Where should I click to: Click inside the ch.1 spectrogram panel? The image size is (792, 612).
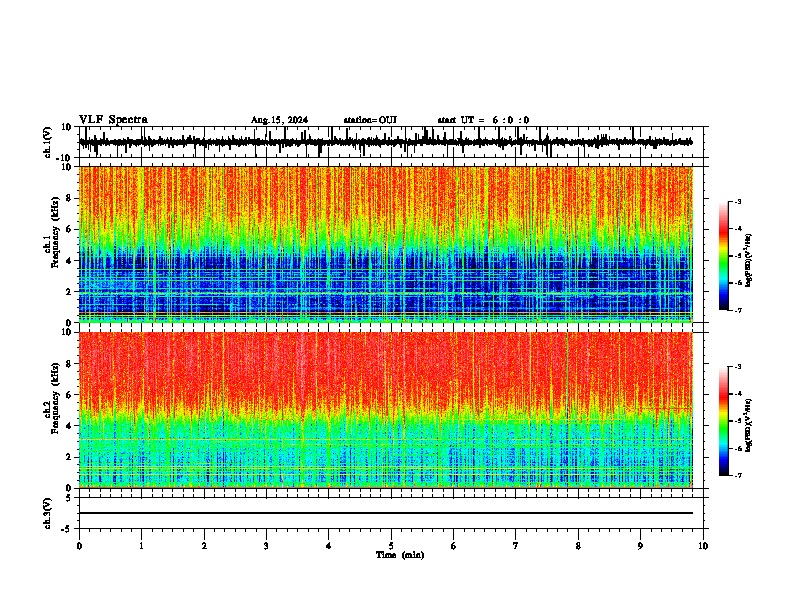point(385,244)
